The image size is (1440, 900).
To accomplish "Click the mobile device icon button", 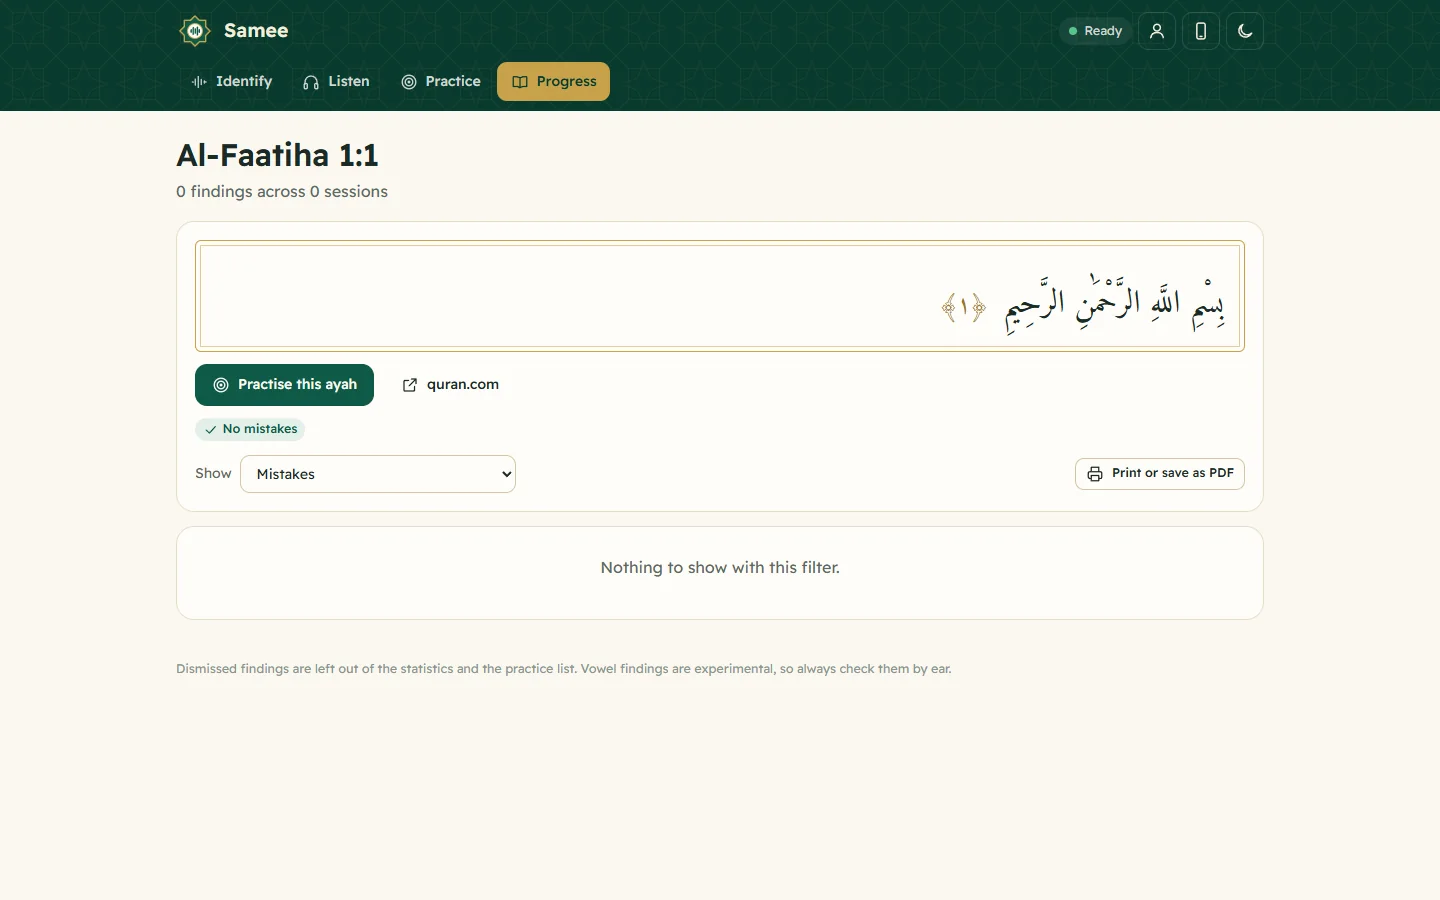I will click(x=1201, y=31).
